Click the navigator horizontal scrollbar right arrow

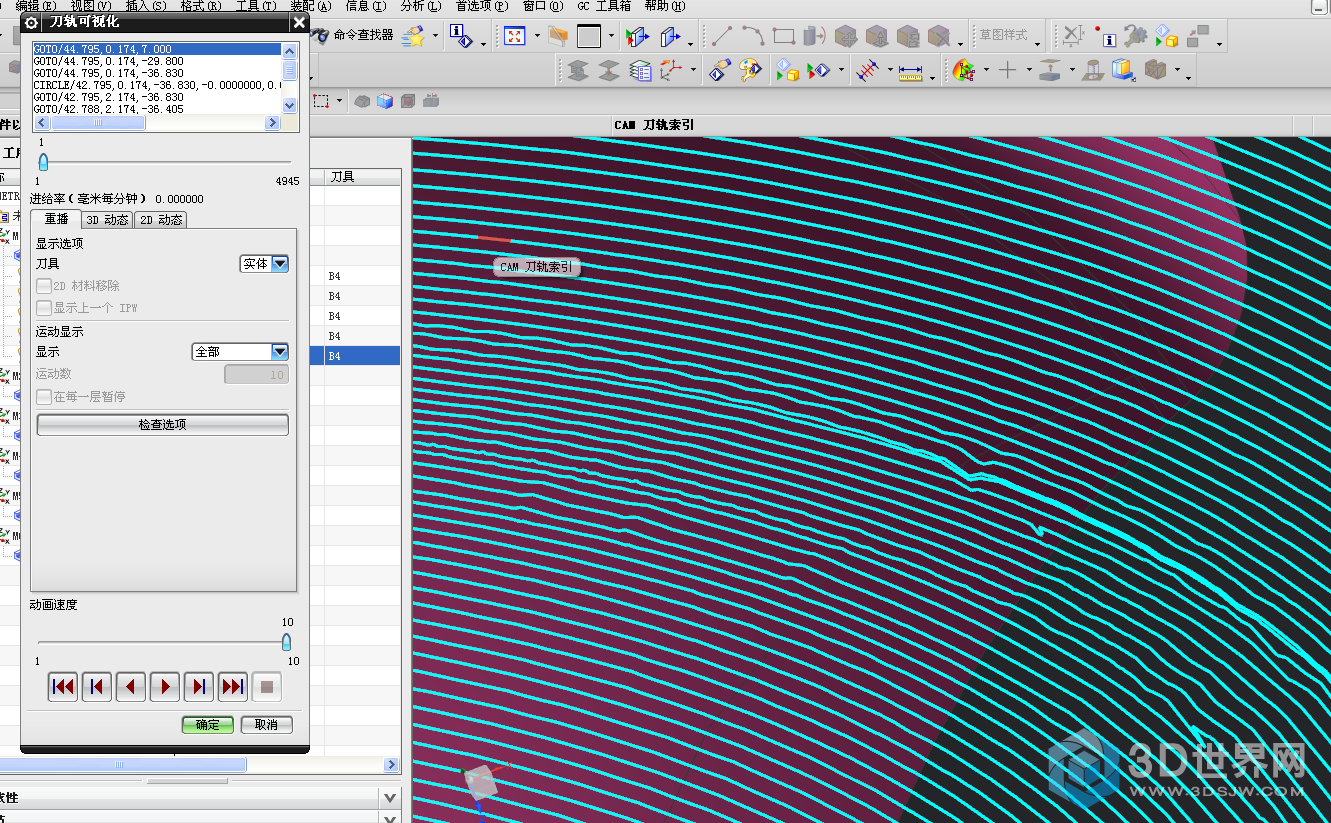391,765
